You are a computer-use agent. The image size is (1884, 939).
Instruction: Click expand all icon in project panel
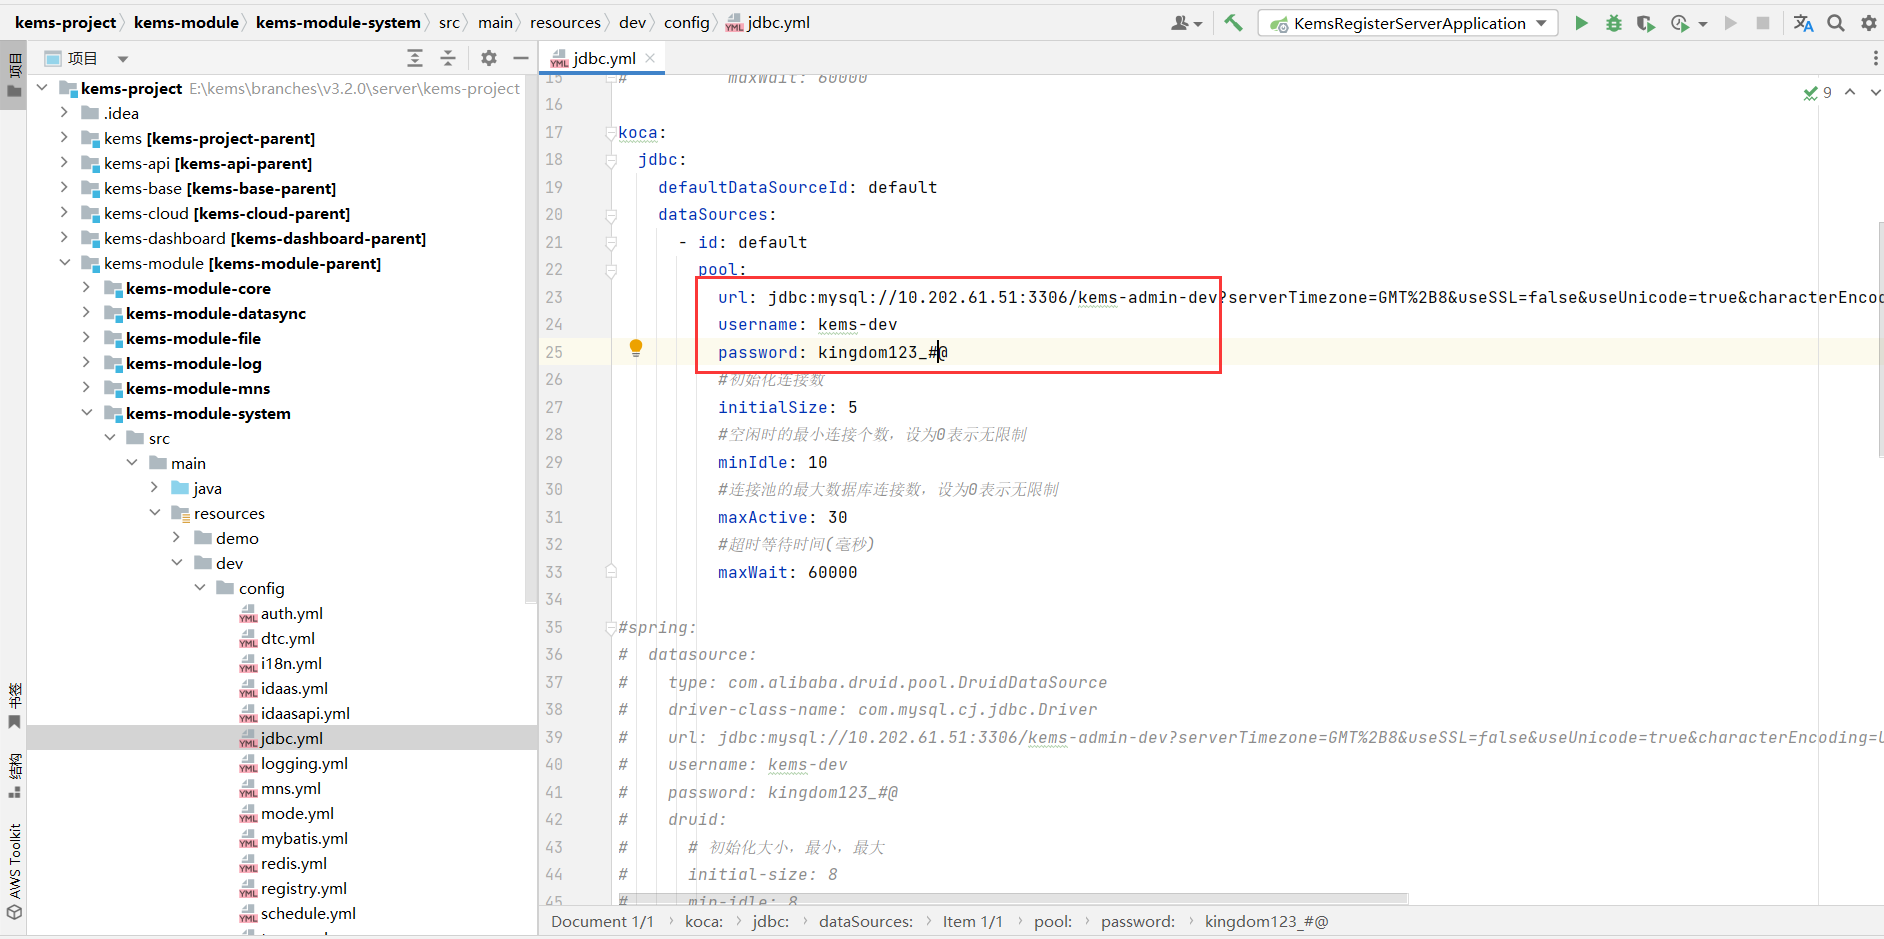click(x=415, y=58)
